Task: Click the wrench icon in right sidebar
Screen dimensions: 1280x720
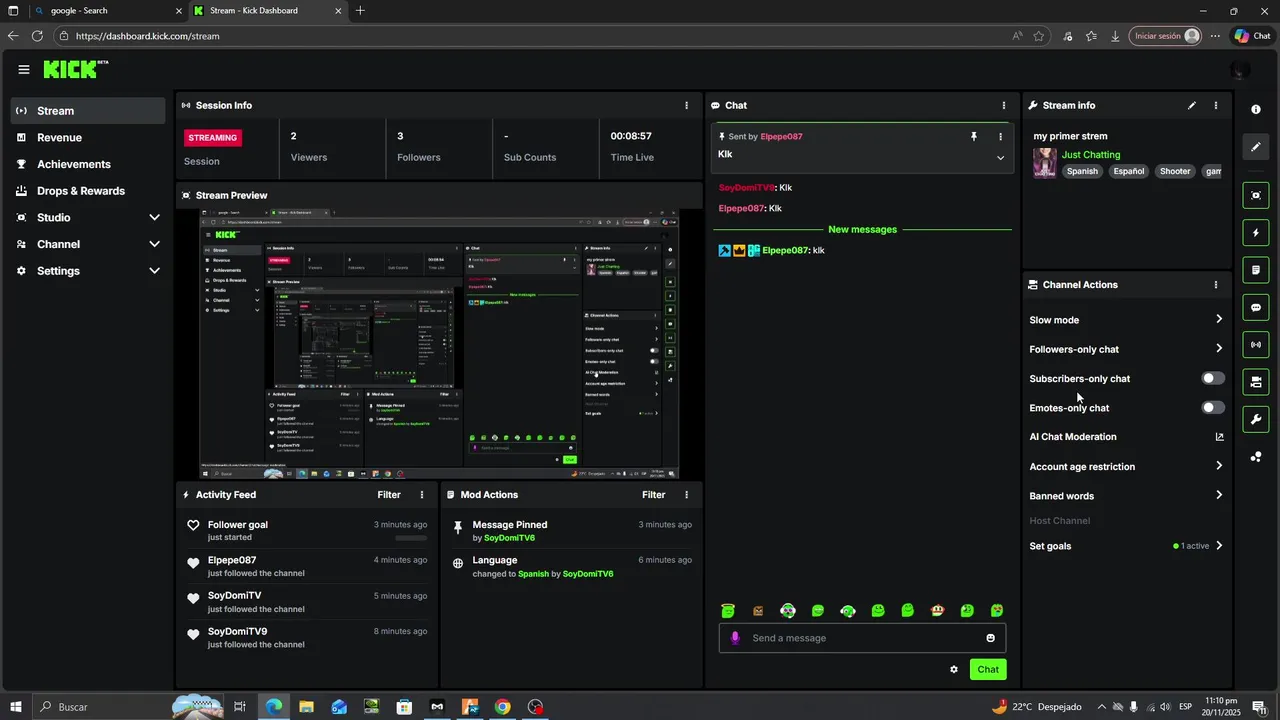Action: click(x=1256, y=419)
